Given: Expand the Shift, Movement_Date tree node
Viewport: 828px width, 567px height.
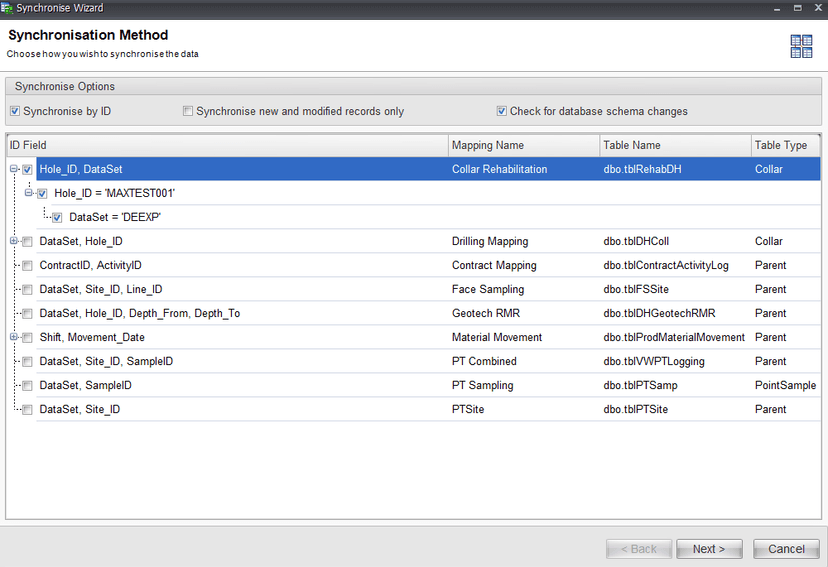Looking at the screenshot, I should tap(14, 337).
